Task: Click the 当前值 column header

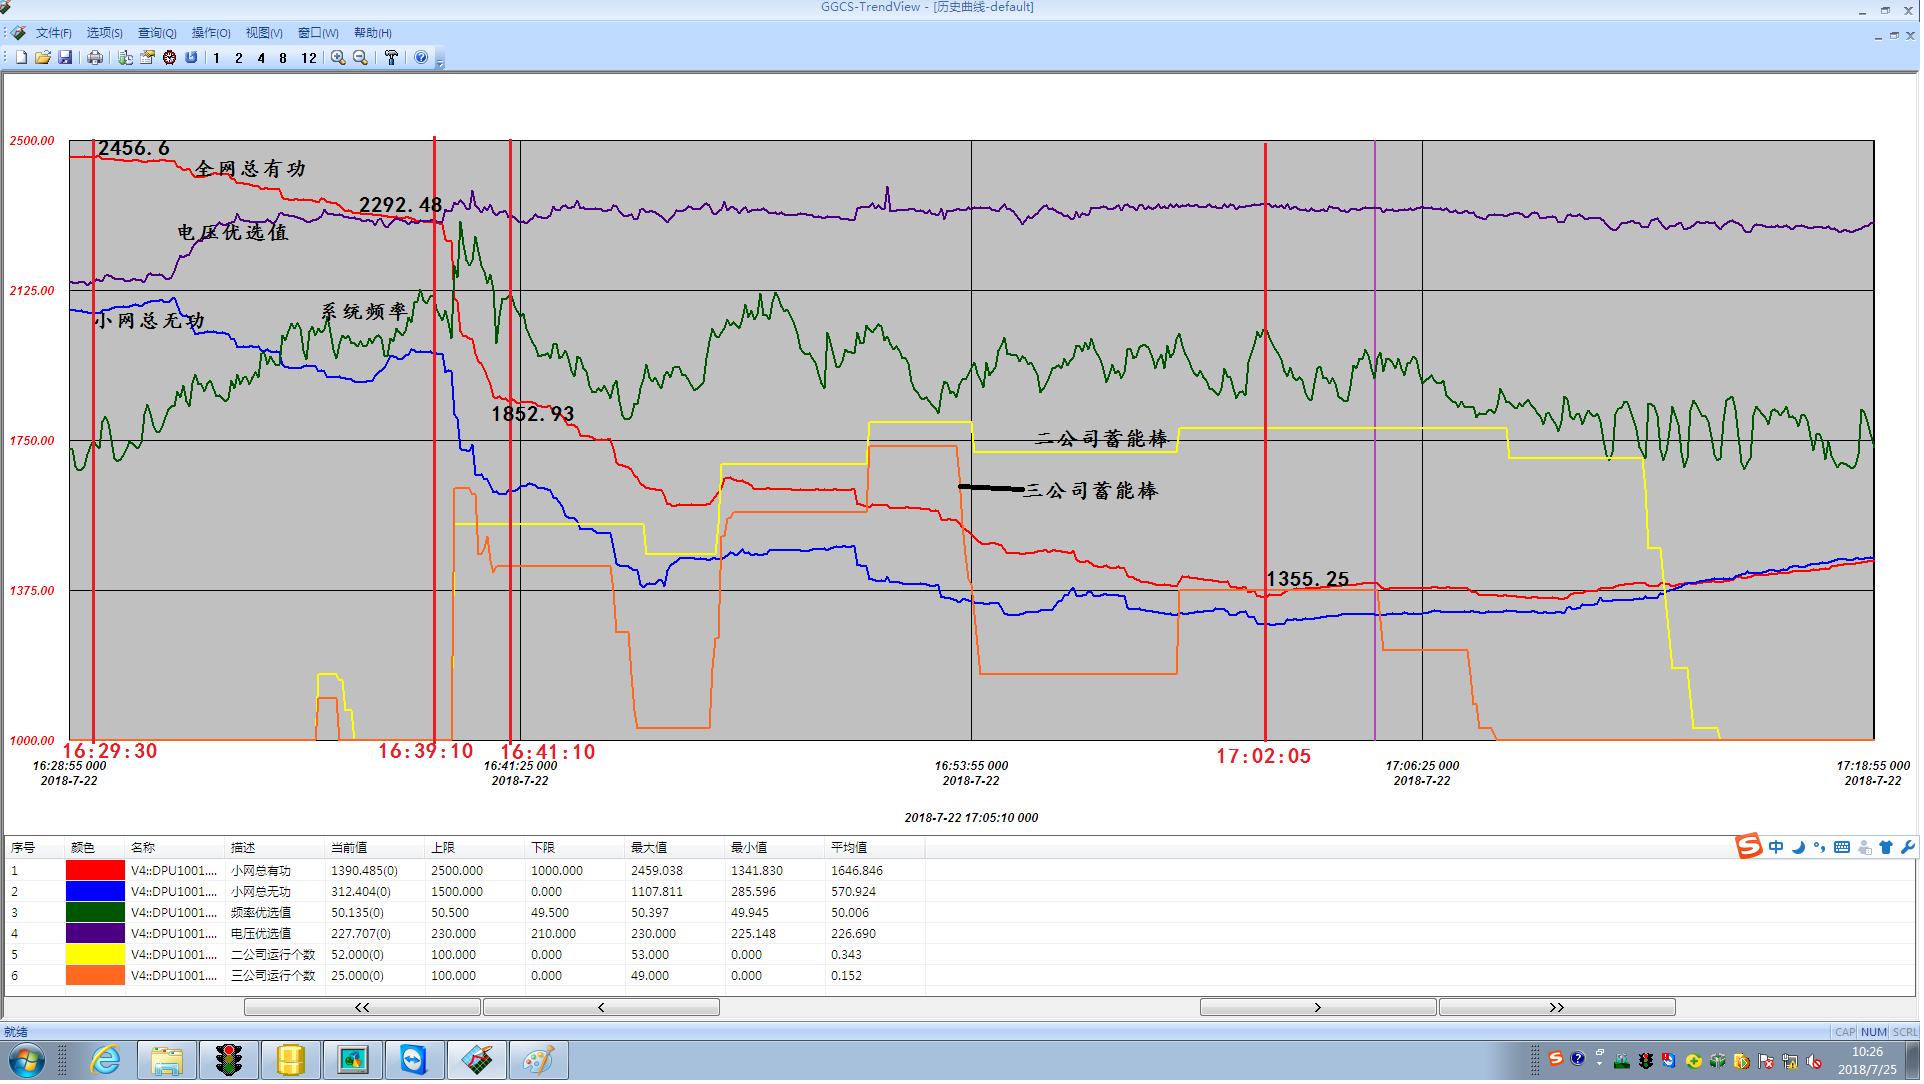Action: 375,848
